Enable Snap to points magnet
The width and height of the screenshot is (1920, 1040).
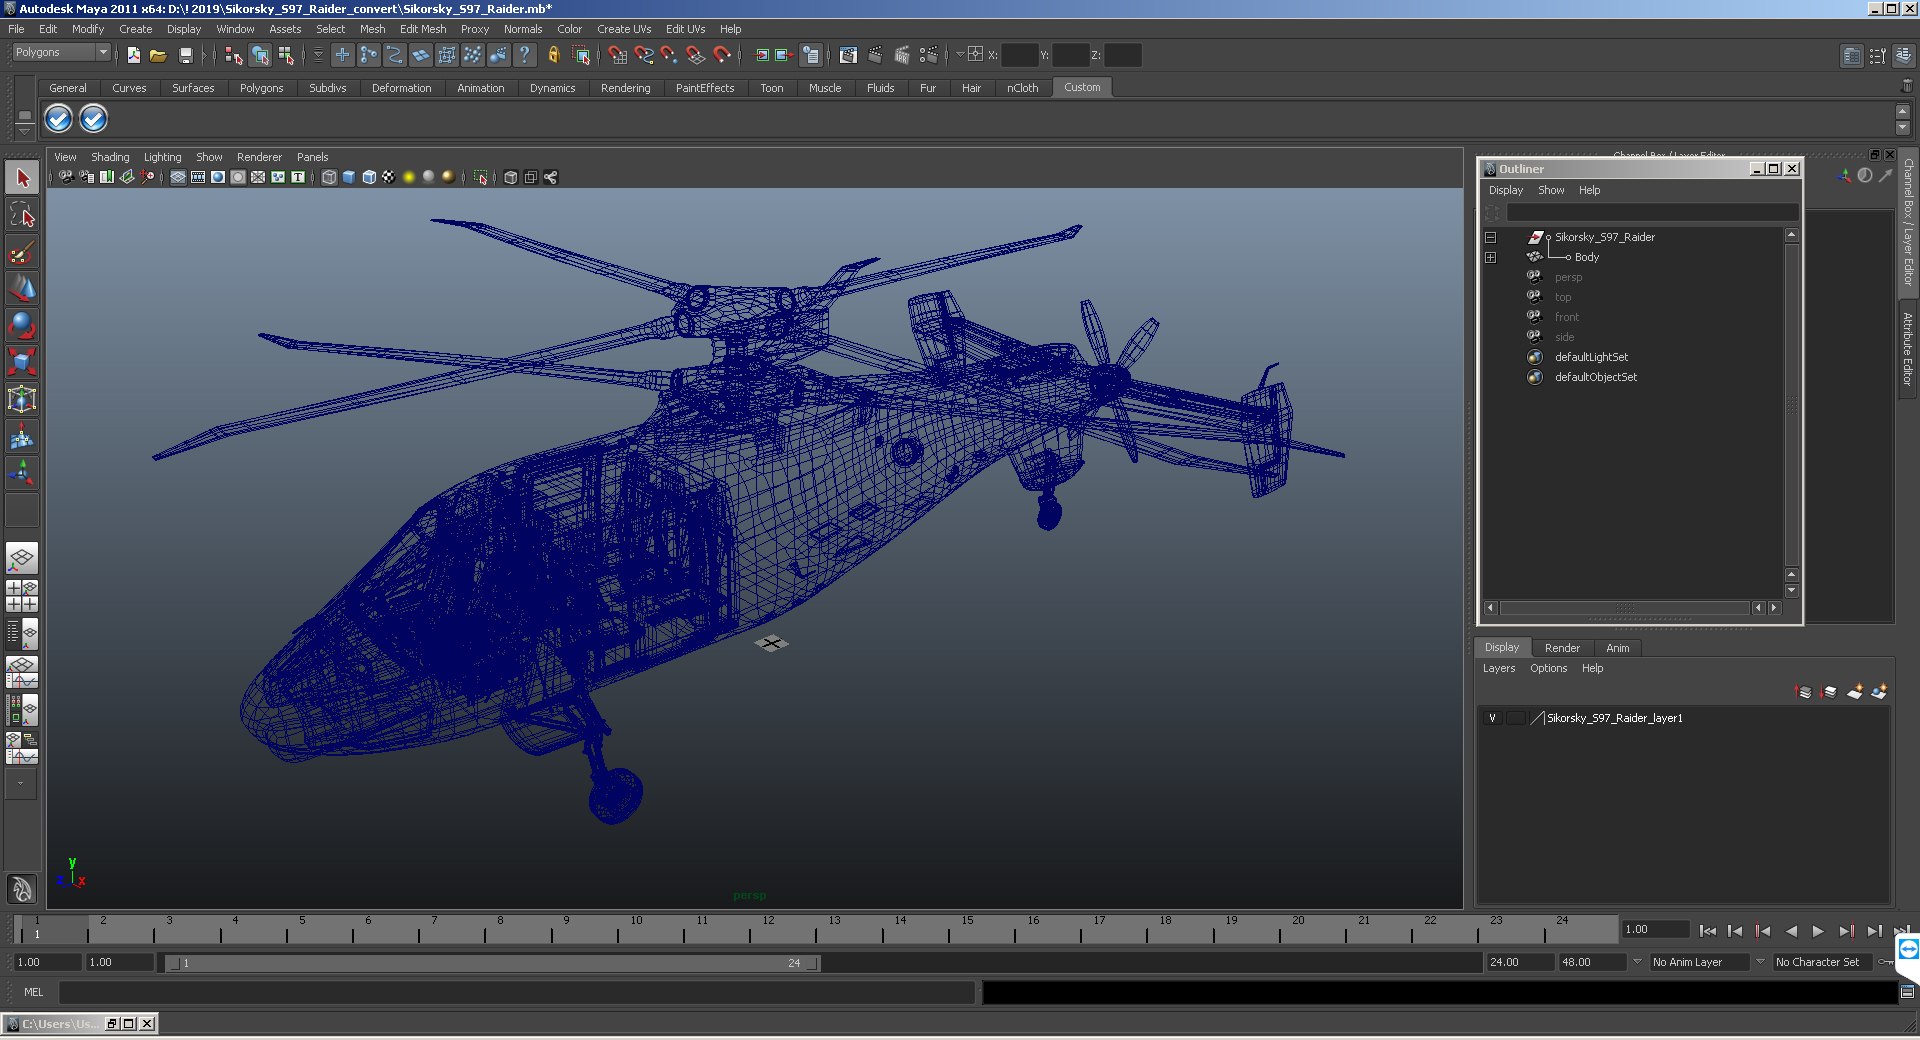click(x=669, y=55)
